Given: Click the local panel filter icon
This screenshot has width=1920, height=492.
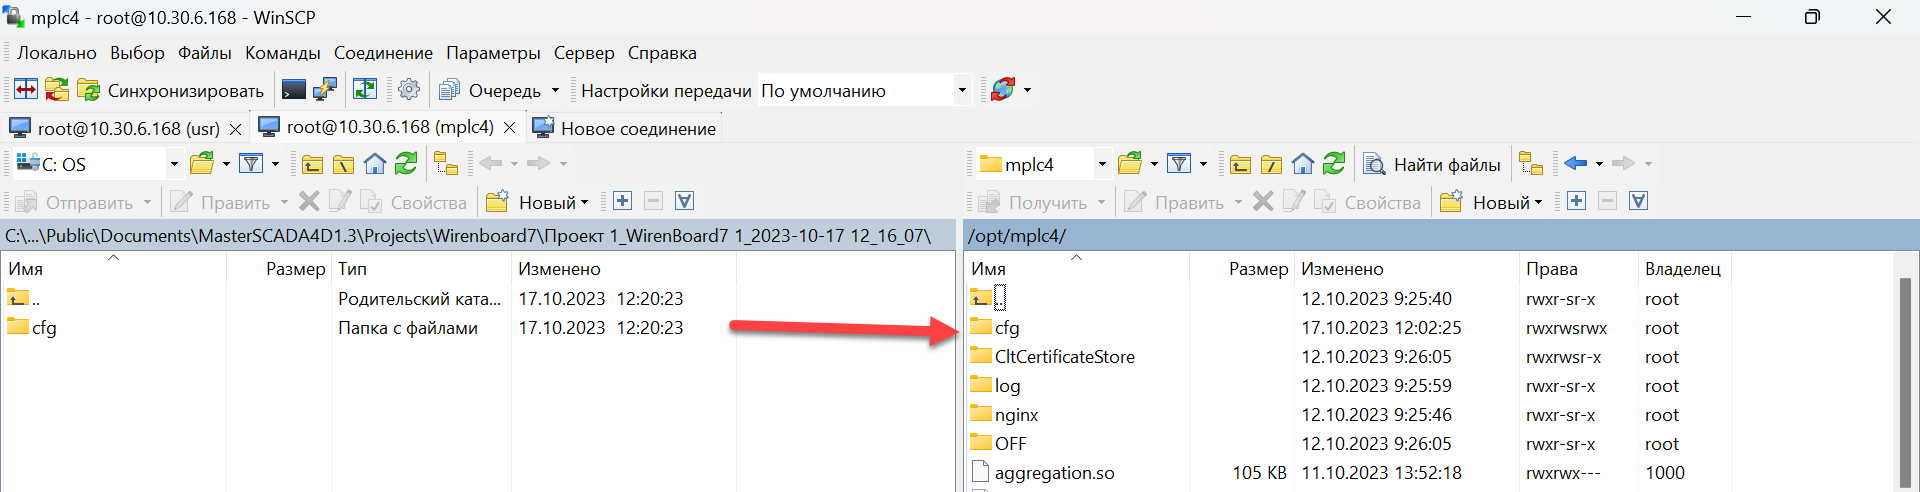Looking at the screenshot, I should pyautogui.click(x=252, y=163).
